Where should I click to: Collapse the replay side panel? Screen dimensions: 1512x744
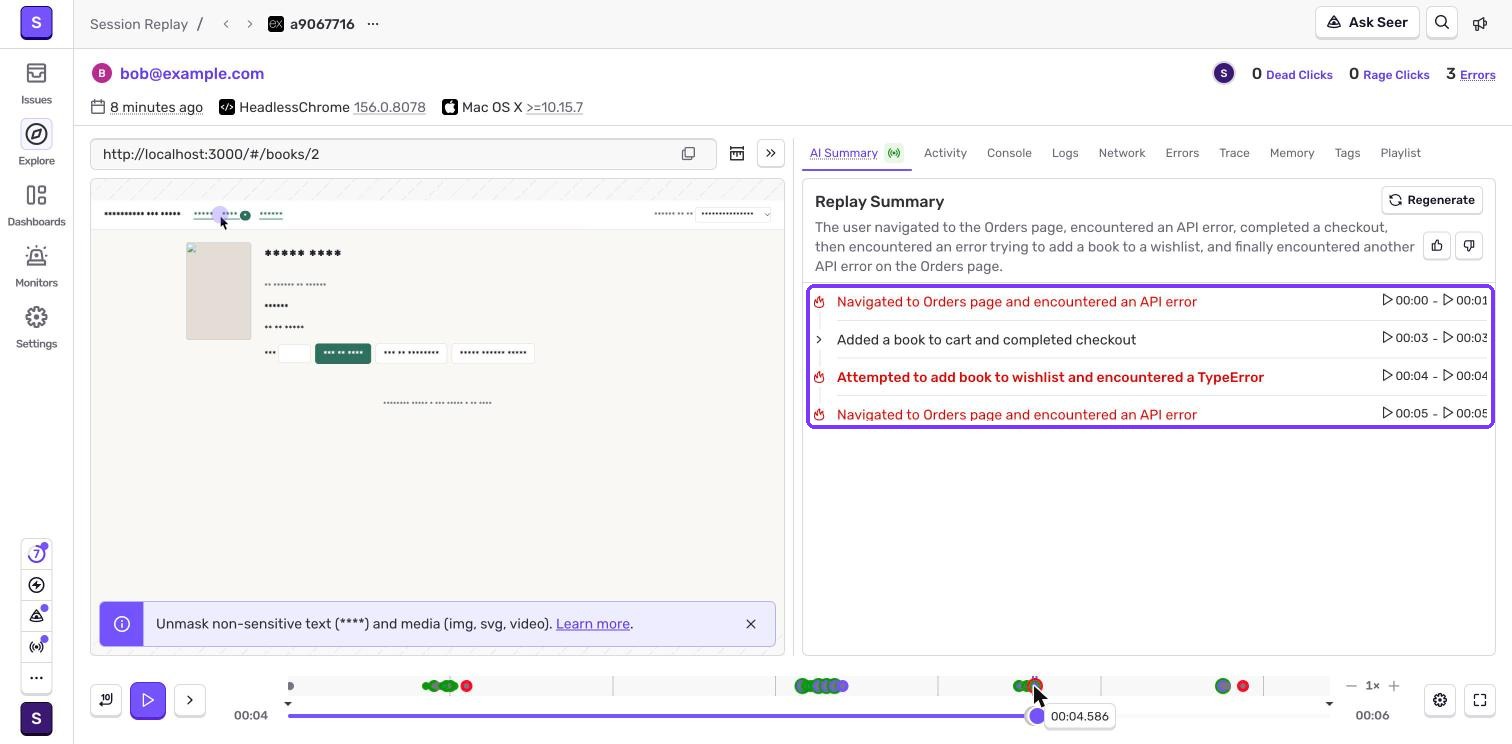tap(771, 154)
